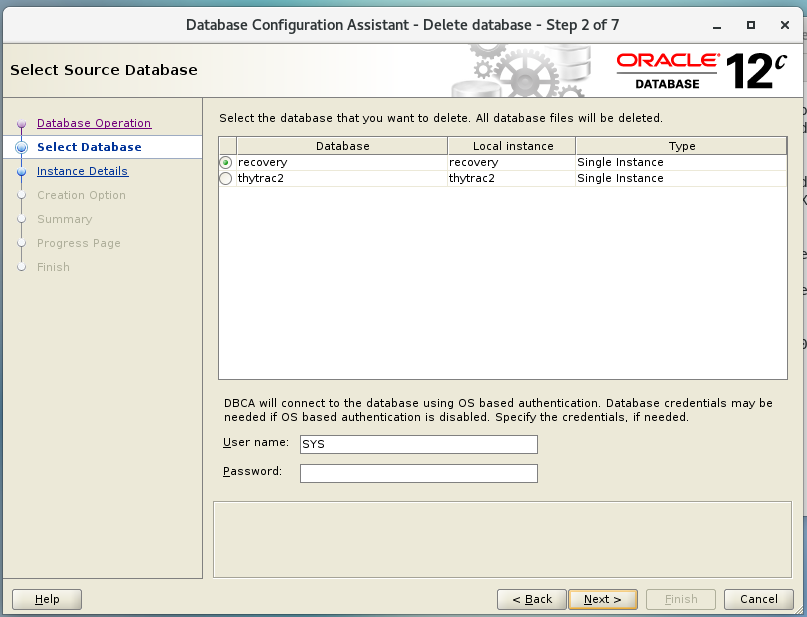Select the recovery database radio button
This screenshot has height=617, width=807.
click(225, 163)
